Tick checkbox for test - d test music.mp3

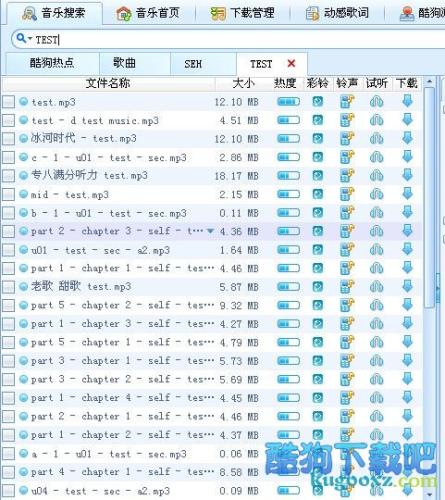(x=8, y=120)
